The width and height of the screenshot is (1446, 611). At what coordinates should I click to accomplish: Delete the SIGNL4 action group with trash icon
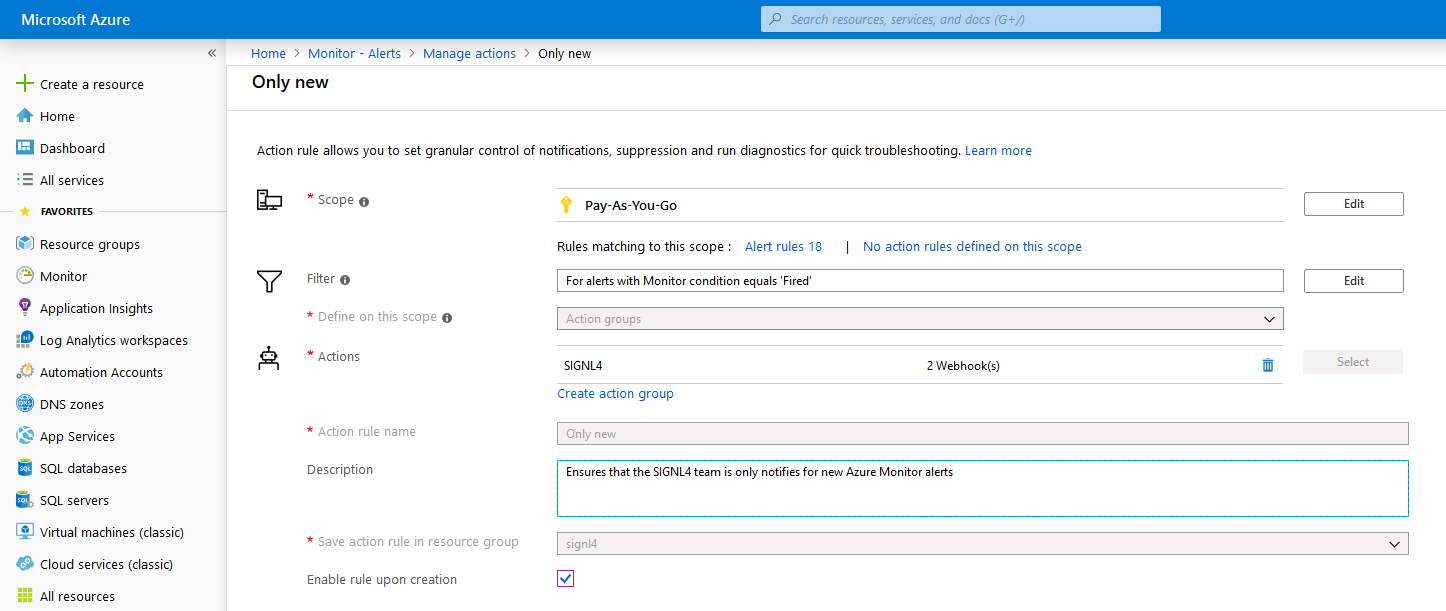pos(1268,365)
